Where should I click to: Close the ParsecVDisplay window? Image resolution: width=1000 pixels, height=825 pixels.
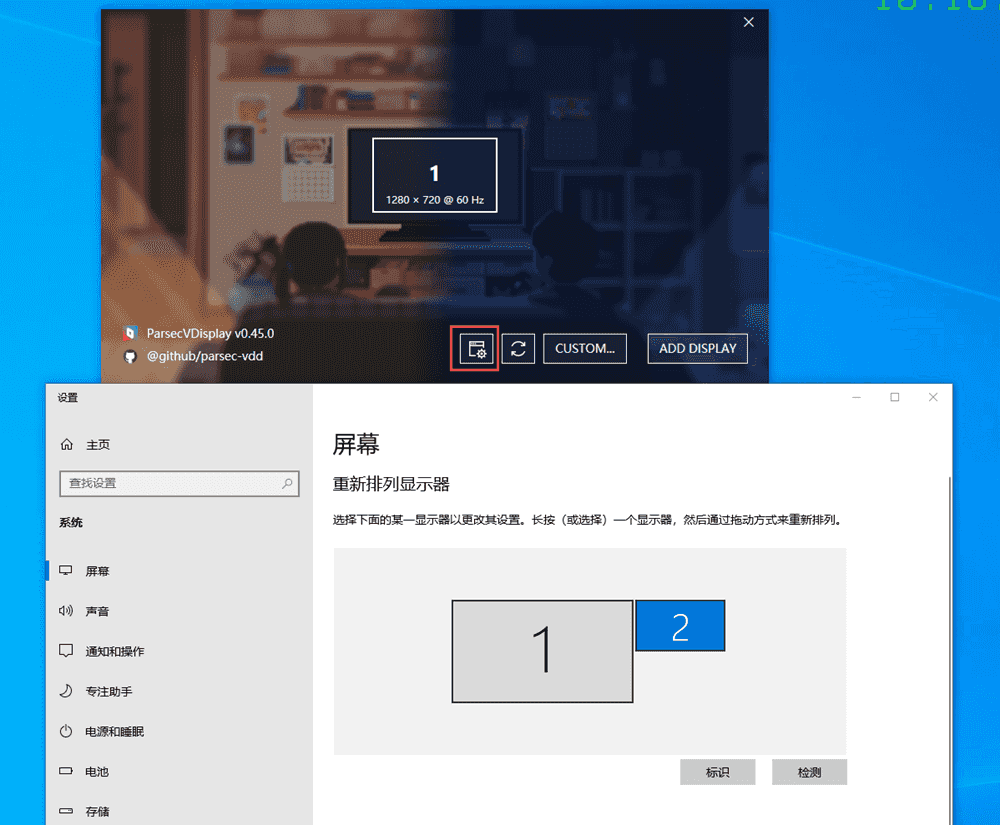pyautogui.click(x=749, y=23)
